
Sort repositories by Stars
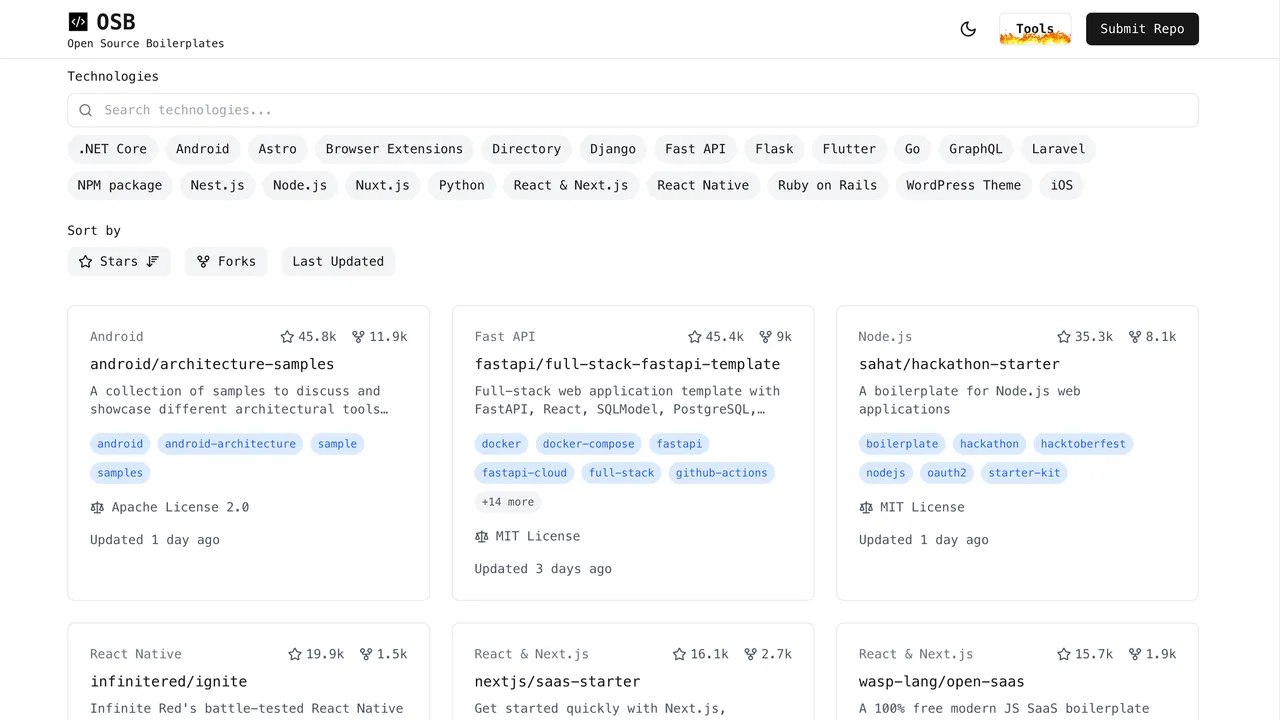click(x=119, y=261)
